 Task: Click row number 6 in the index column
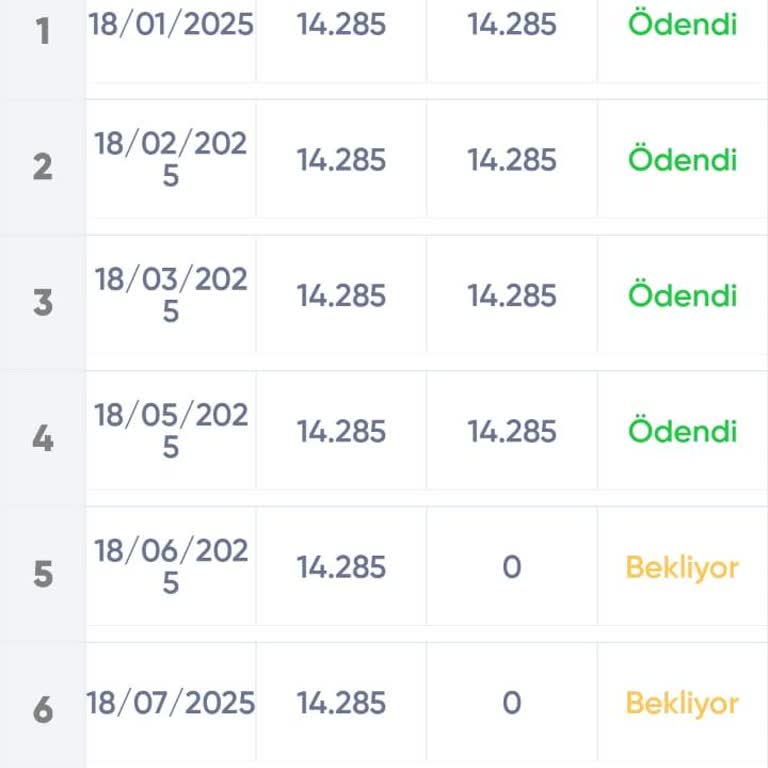[42, 709]
